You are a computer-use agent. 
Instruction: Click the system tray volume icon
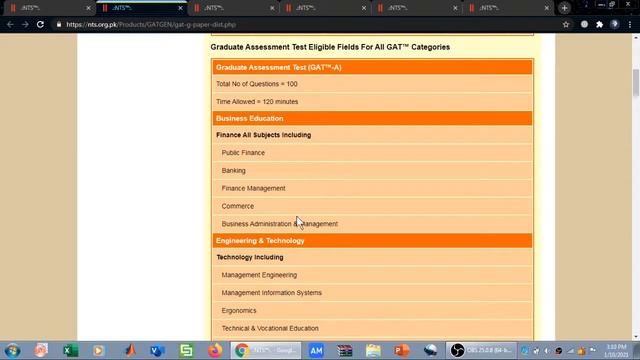[x=547, y=351]
